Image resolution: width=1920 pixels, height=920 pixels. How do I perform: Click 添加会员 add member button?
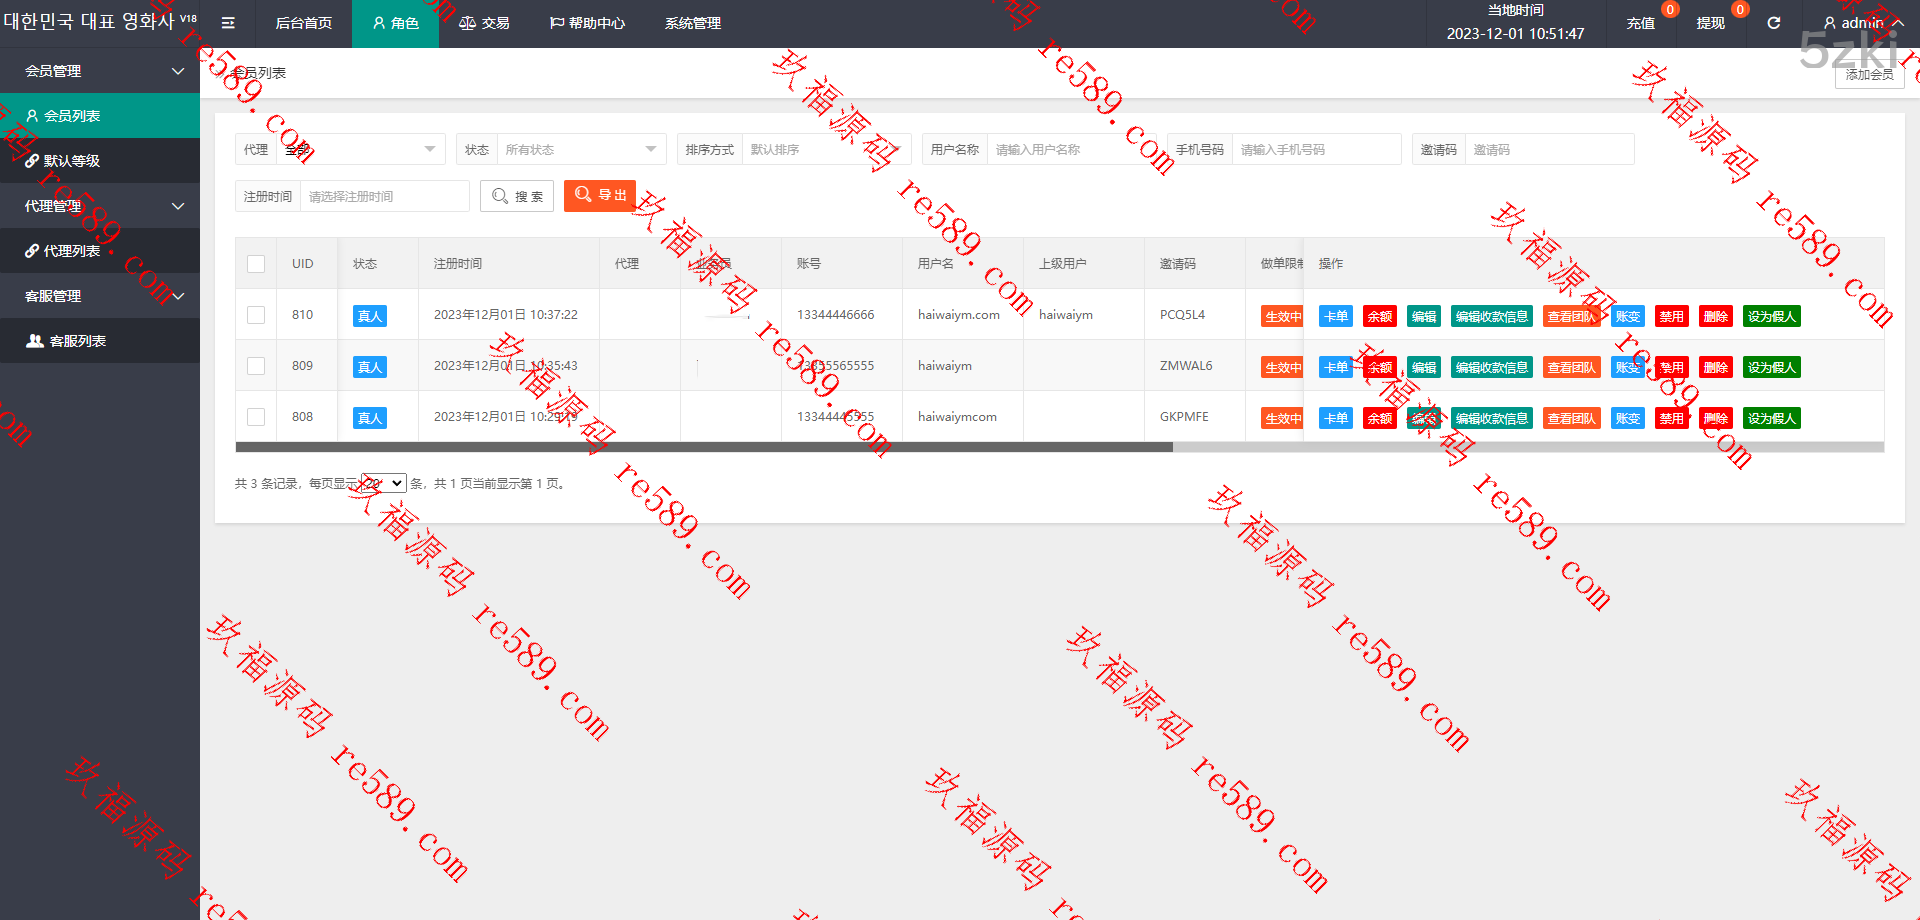tap(1868, 75)
